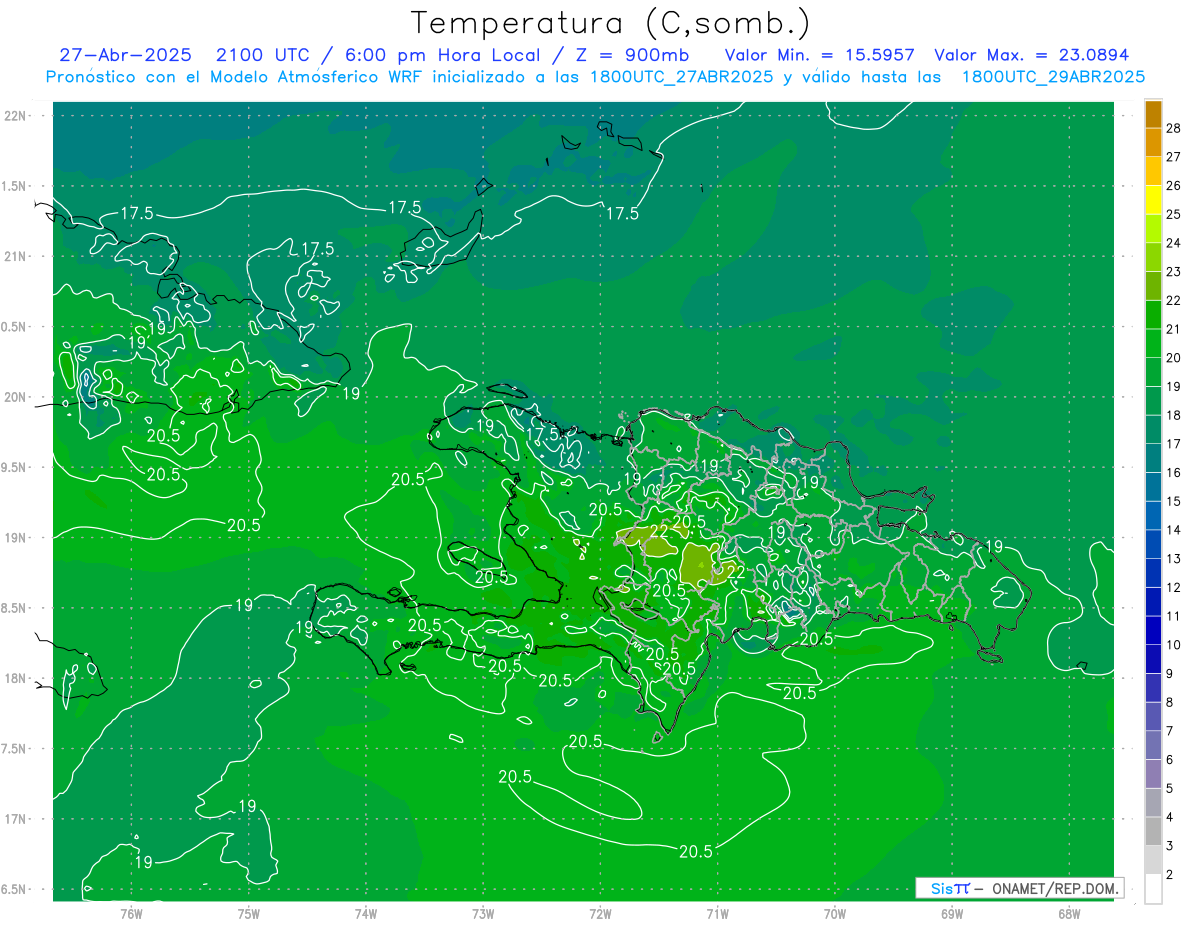Select the "Z = 900mb" level label
The image size is (1200, 927).
point(632,55)
